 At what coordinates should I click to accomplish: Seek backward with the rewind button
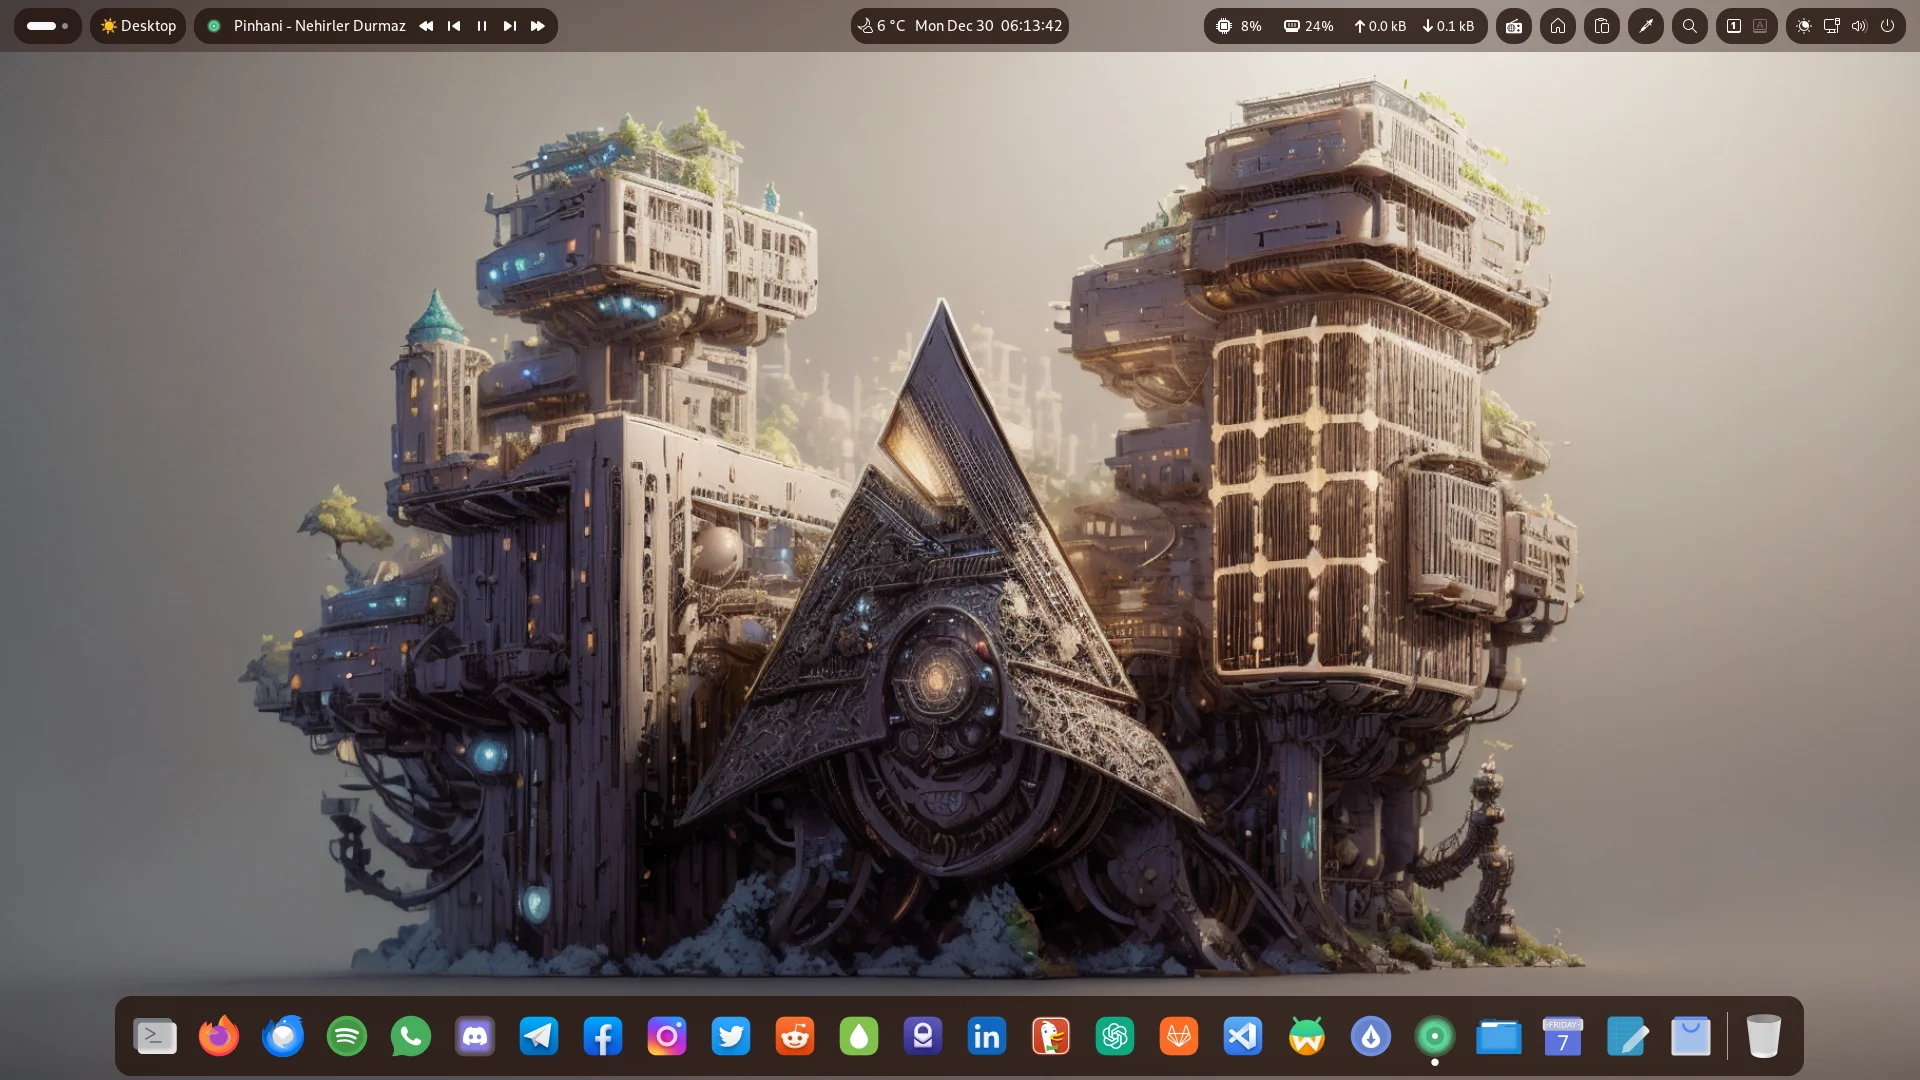426,26
